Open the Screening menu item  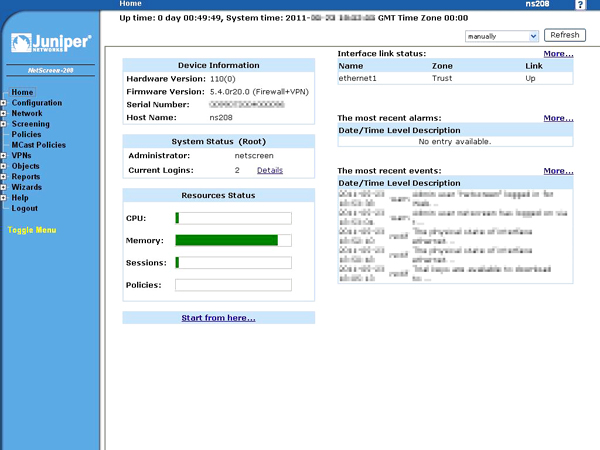pyautogui.click(x=31, y=124)
